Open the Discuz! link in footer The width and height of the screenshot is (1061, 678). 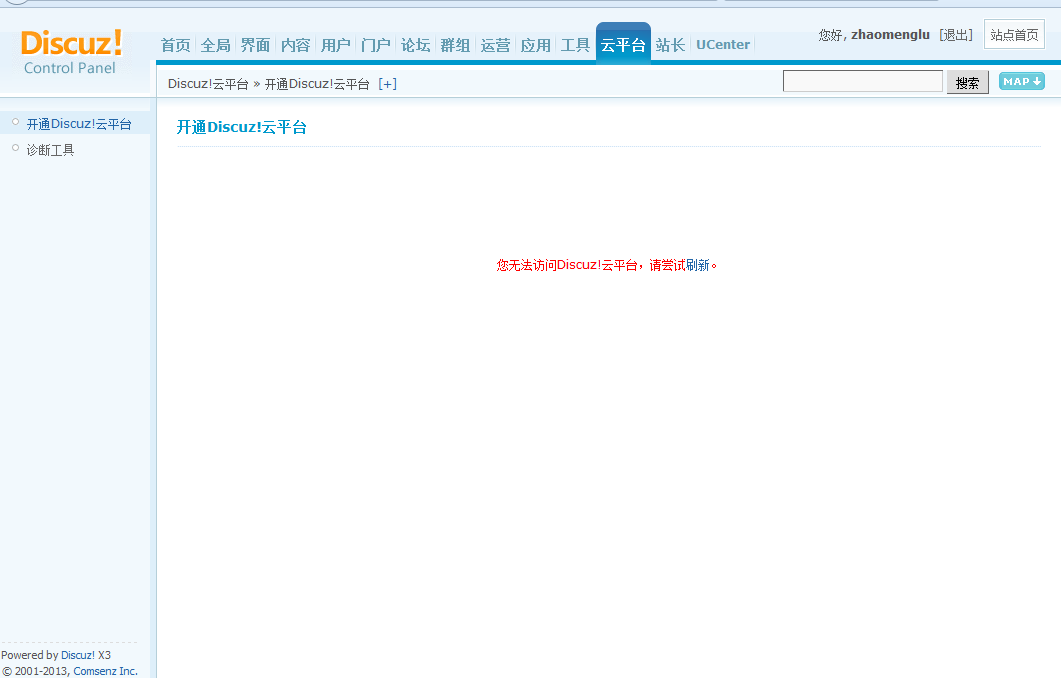(78, 655)
